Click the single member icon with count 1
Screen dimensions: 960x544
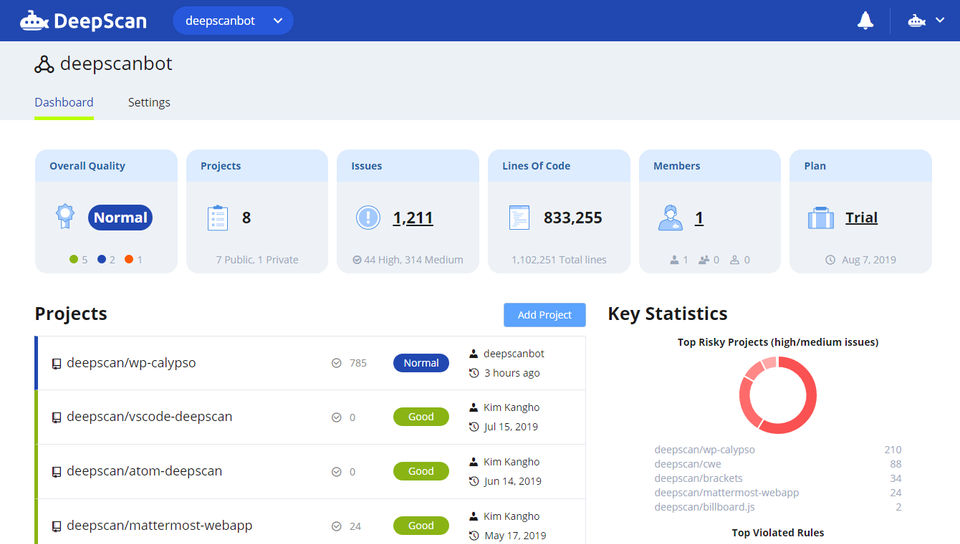674,260
